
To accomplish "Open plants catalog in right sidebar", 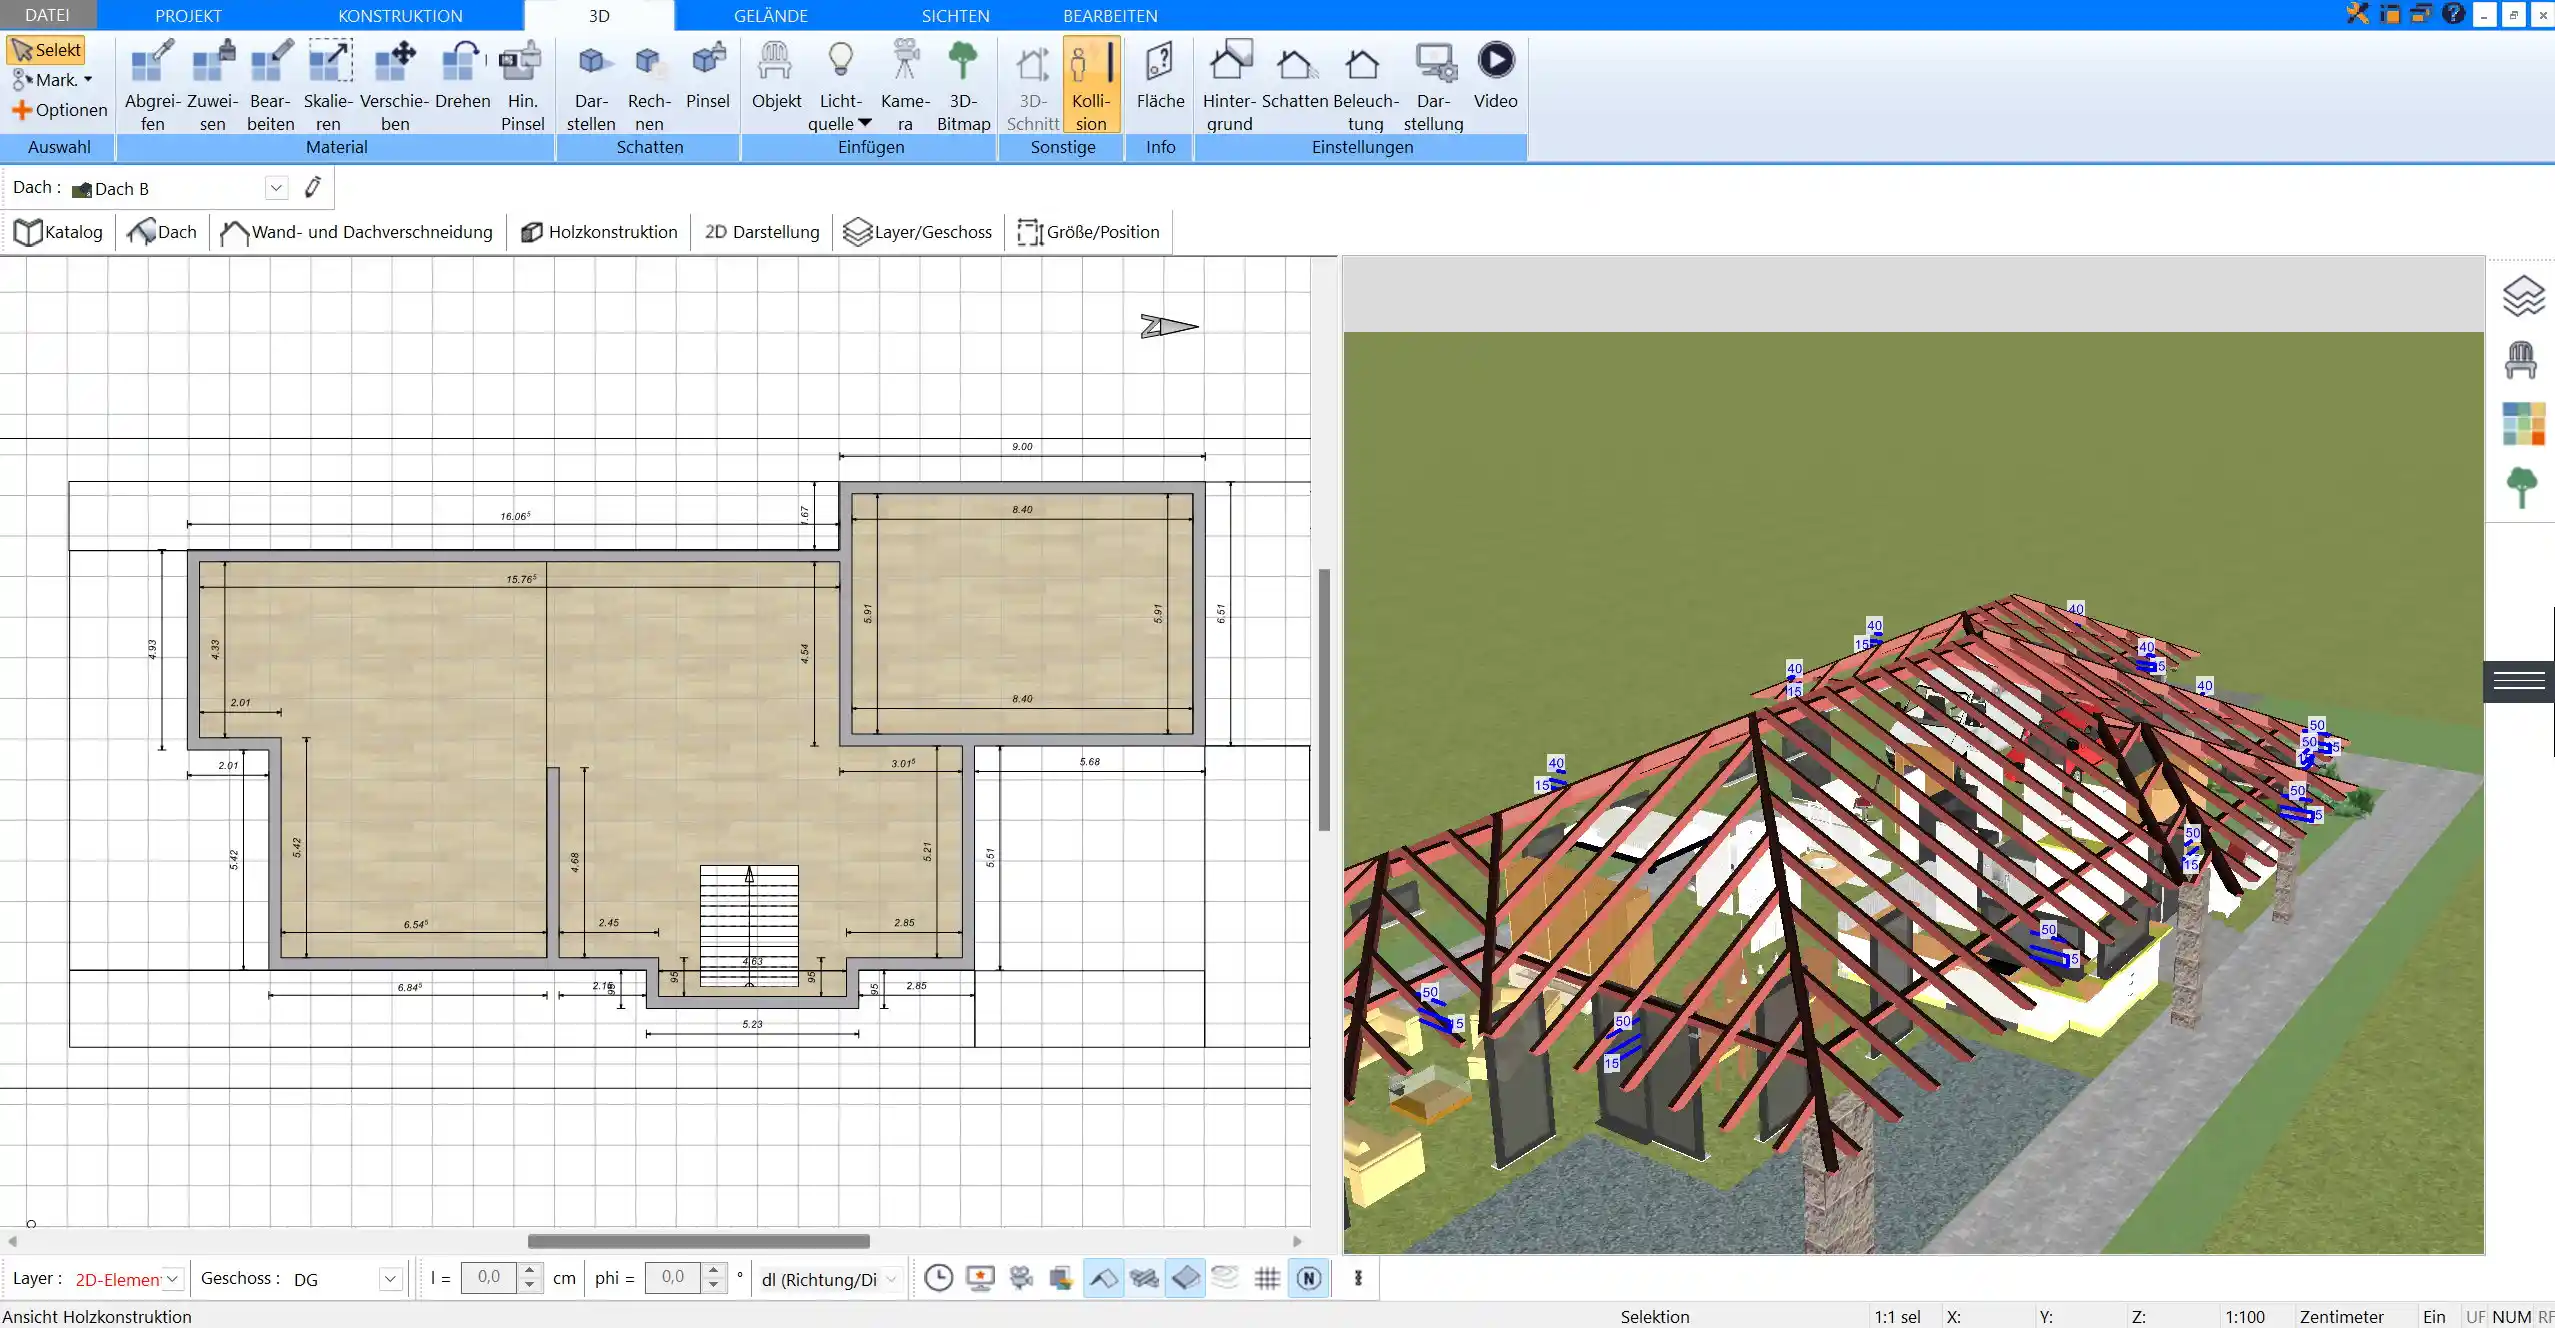I will click(2522, 488).
